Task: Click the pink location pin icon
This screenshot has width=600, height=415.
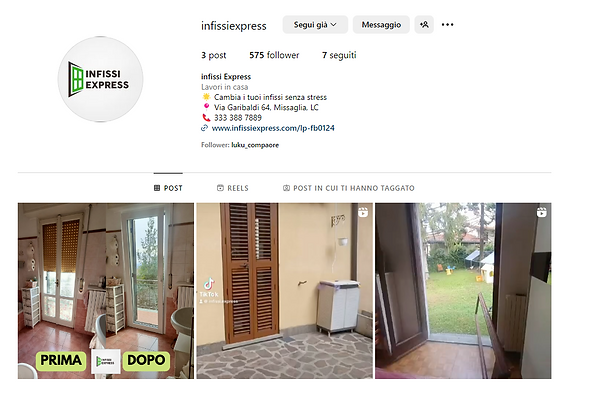Action: click(x=206, y=107)
